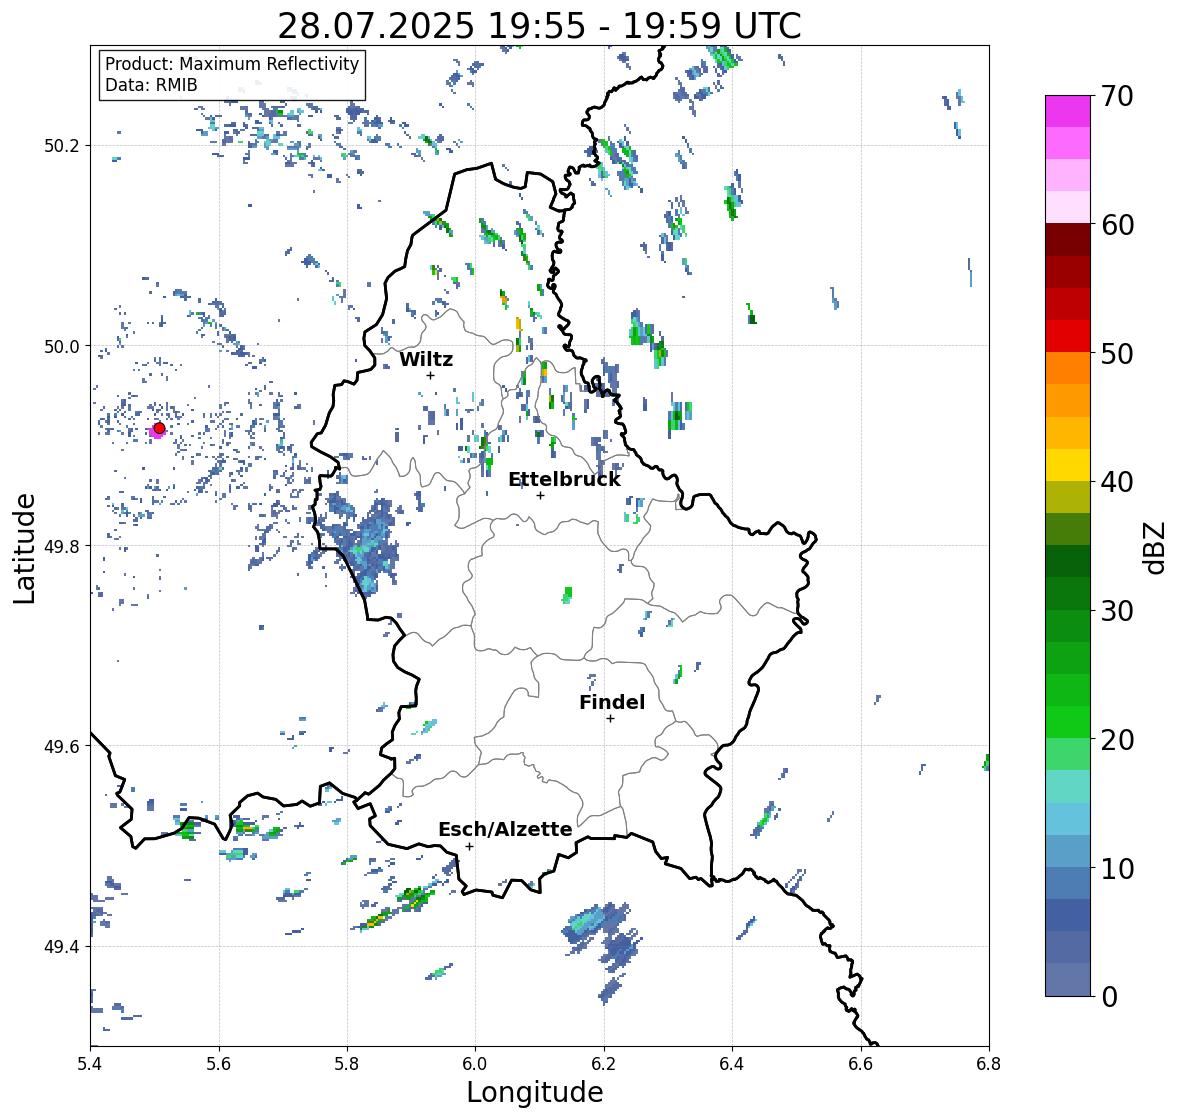The width and height of the screenshot is (1179, 1117).
Task: Click the Findel label
Action: click(x=612, y=702)
